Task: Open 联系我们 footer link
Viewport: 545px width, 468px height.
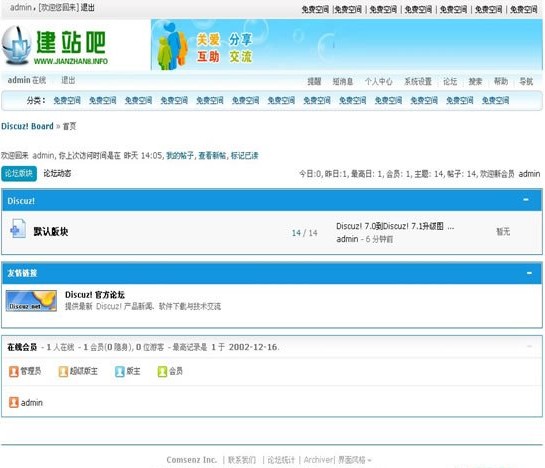Action: (x=242, y=460)
